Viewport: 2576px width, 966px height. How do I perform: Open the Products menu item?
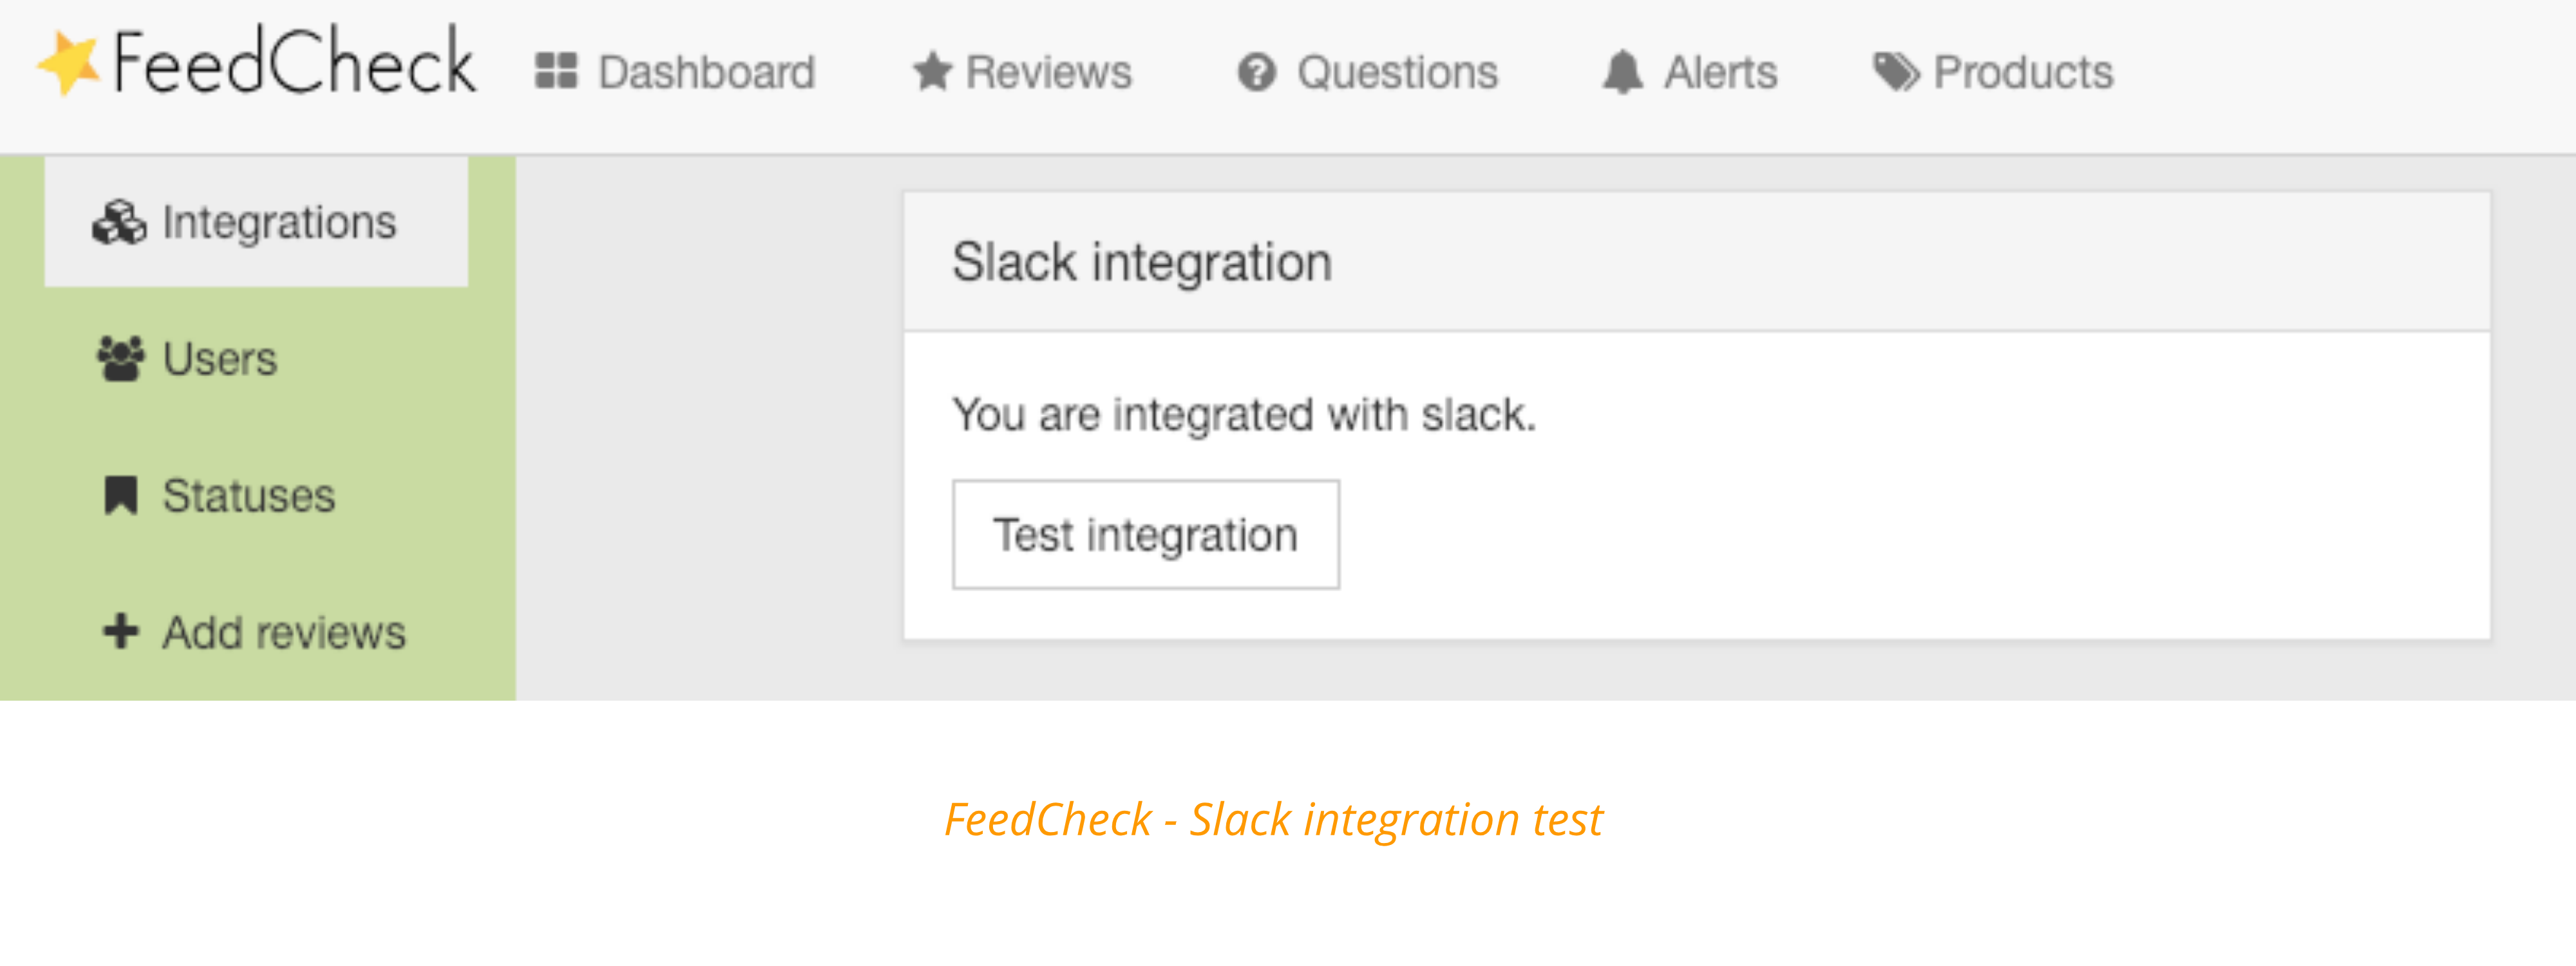click(x=1993, y=72)
